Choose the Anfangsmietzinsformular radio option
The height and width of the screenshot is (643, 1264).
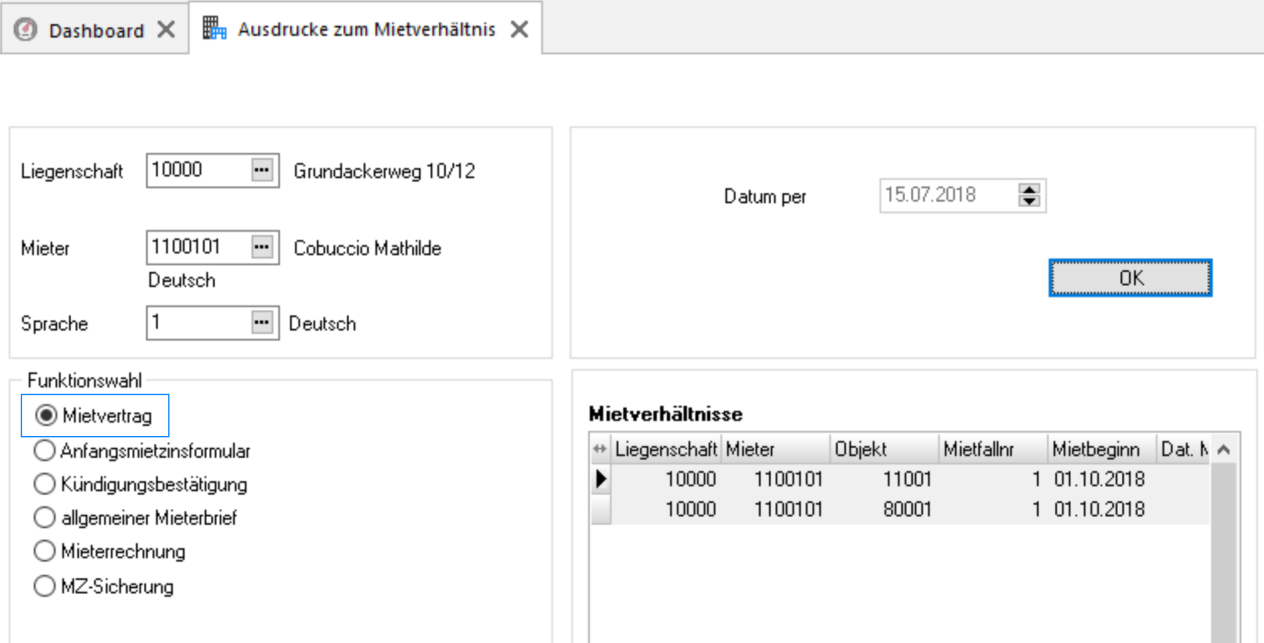[x=142, y=451]
